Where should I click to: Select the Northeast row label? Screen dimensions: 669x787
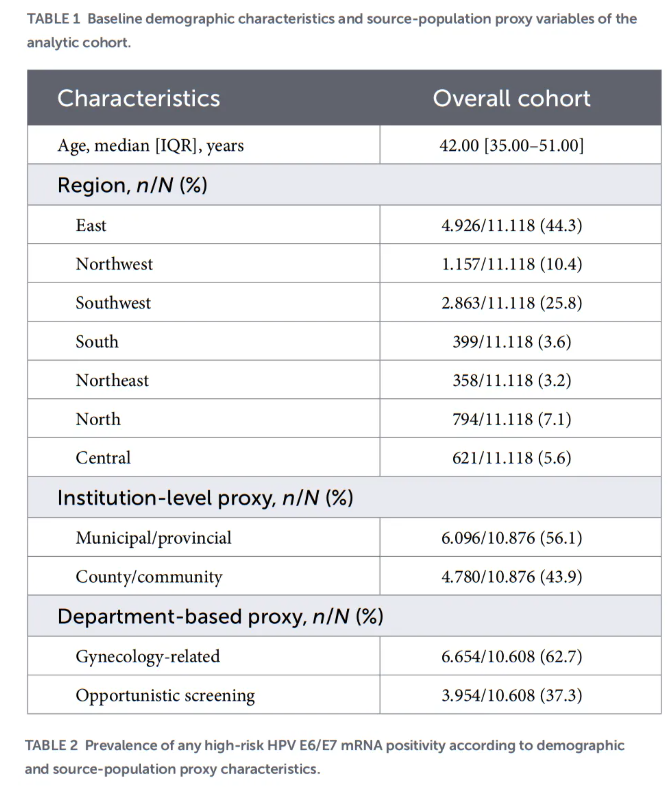[112, 380]
